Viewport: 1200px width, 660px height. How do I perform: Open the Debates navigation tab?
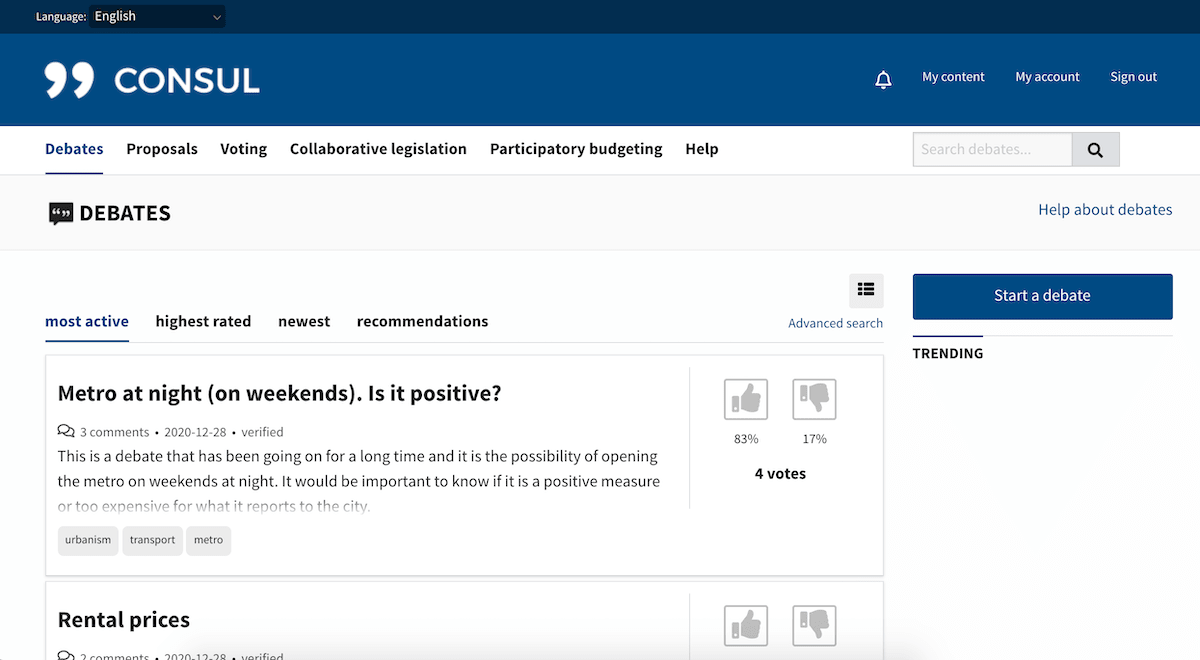tap(74, 149)
